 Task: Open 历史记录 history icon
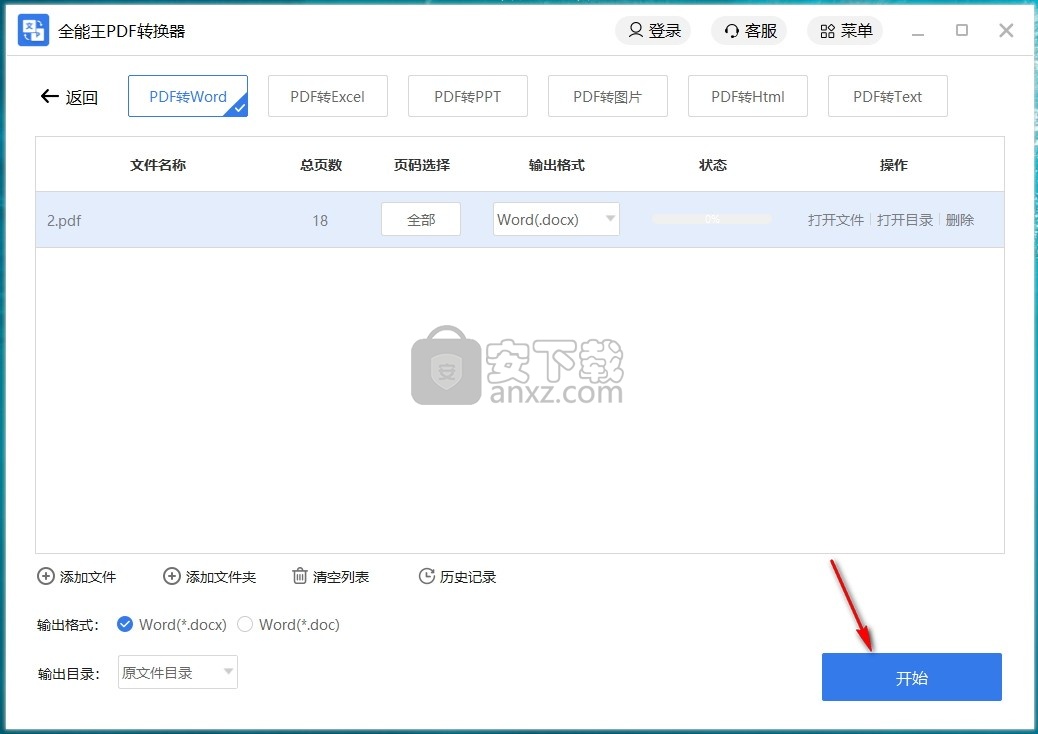coord(427,576)
